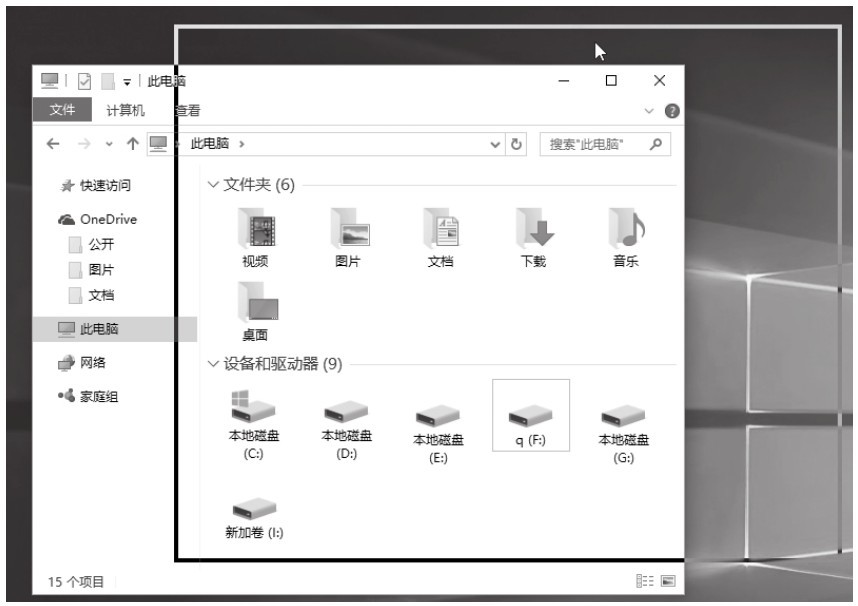858x606 pixels.
Task: Open the 新加卷 (I:) drive
Action: [254, 512]
